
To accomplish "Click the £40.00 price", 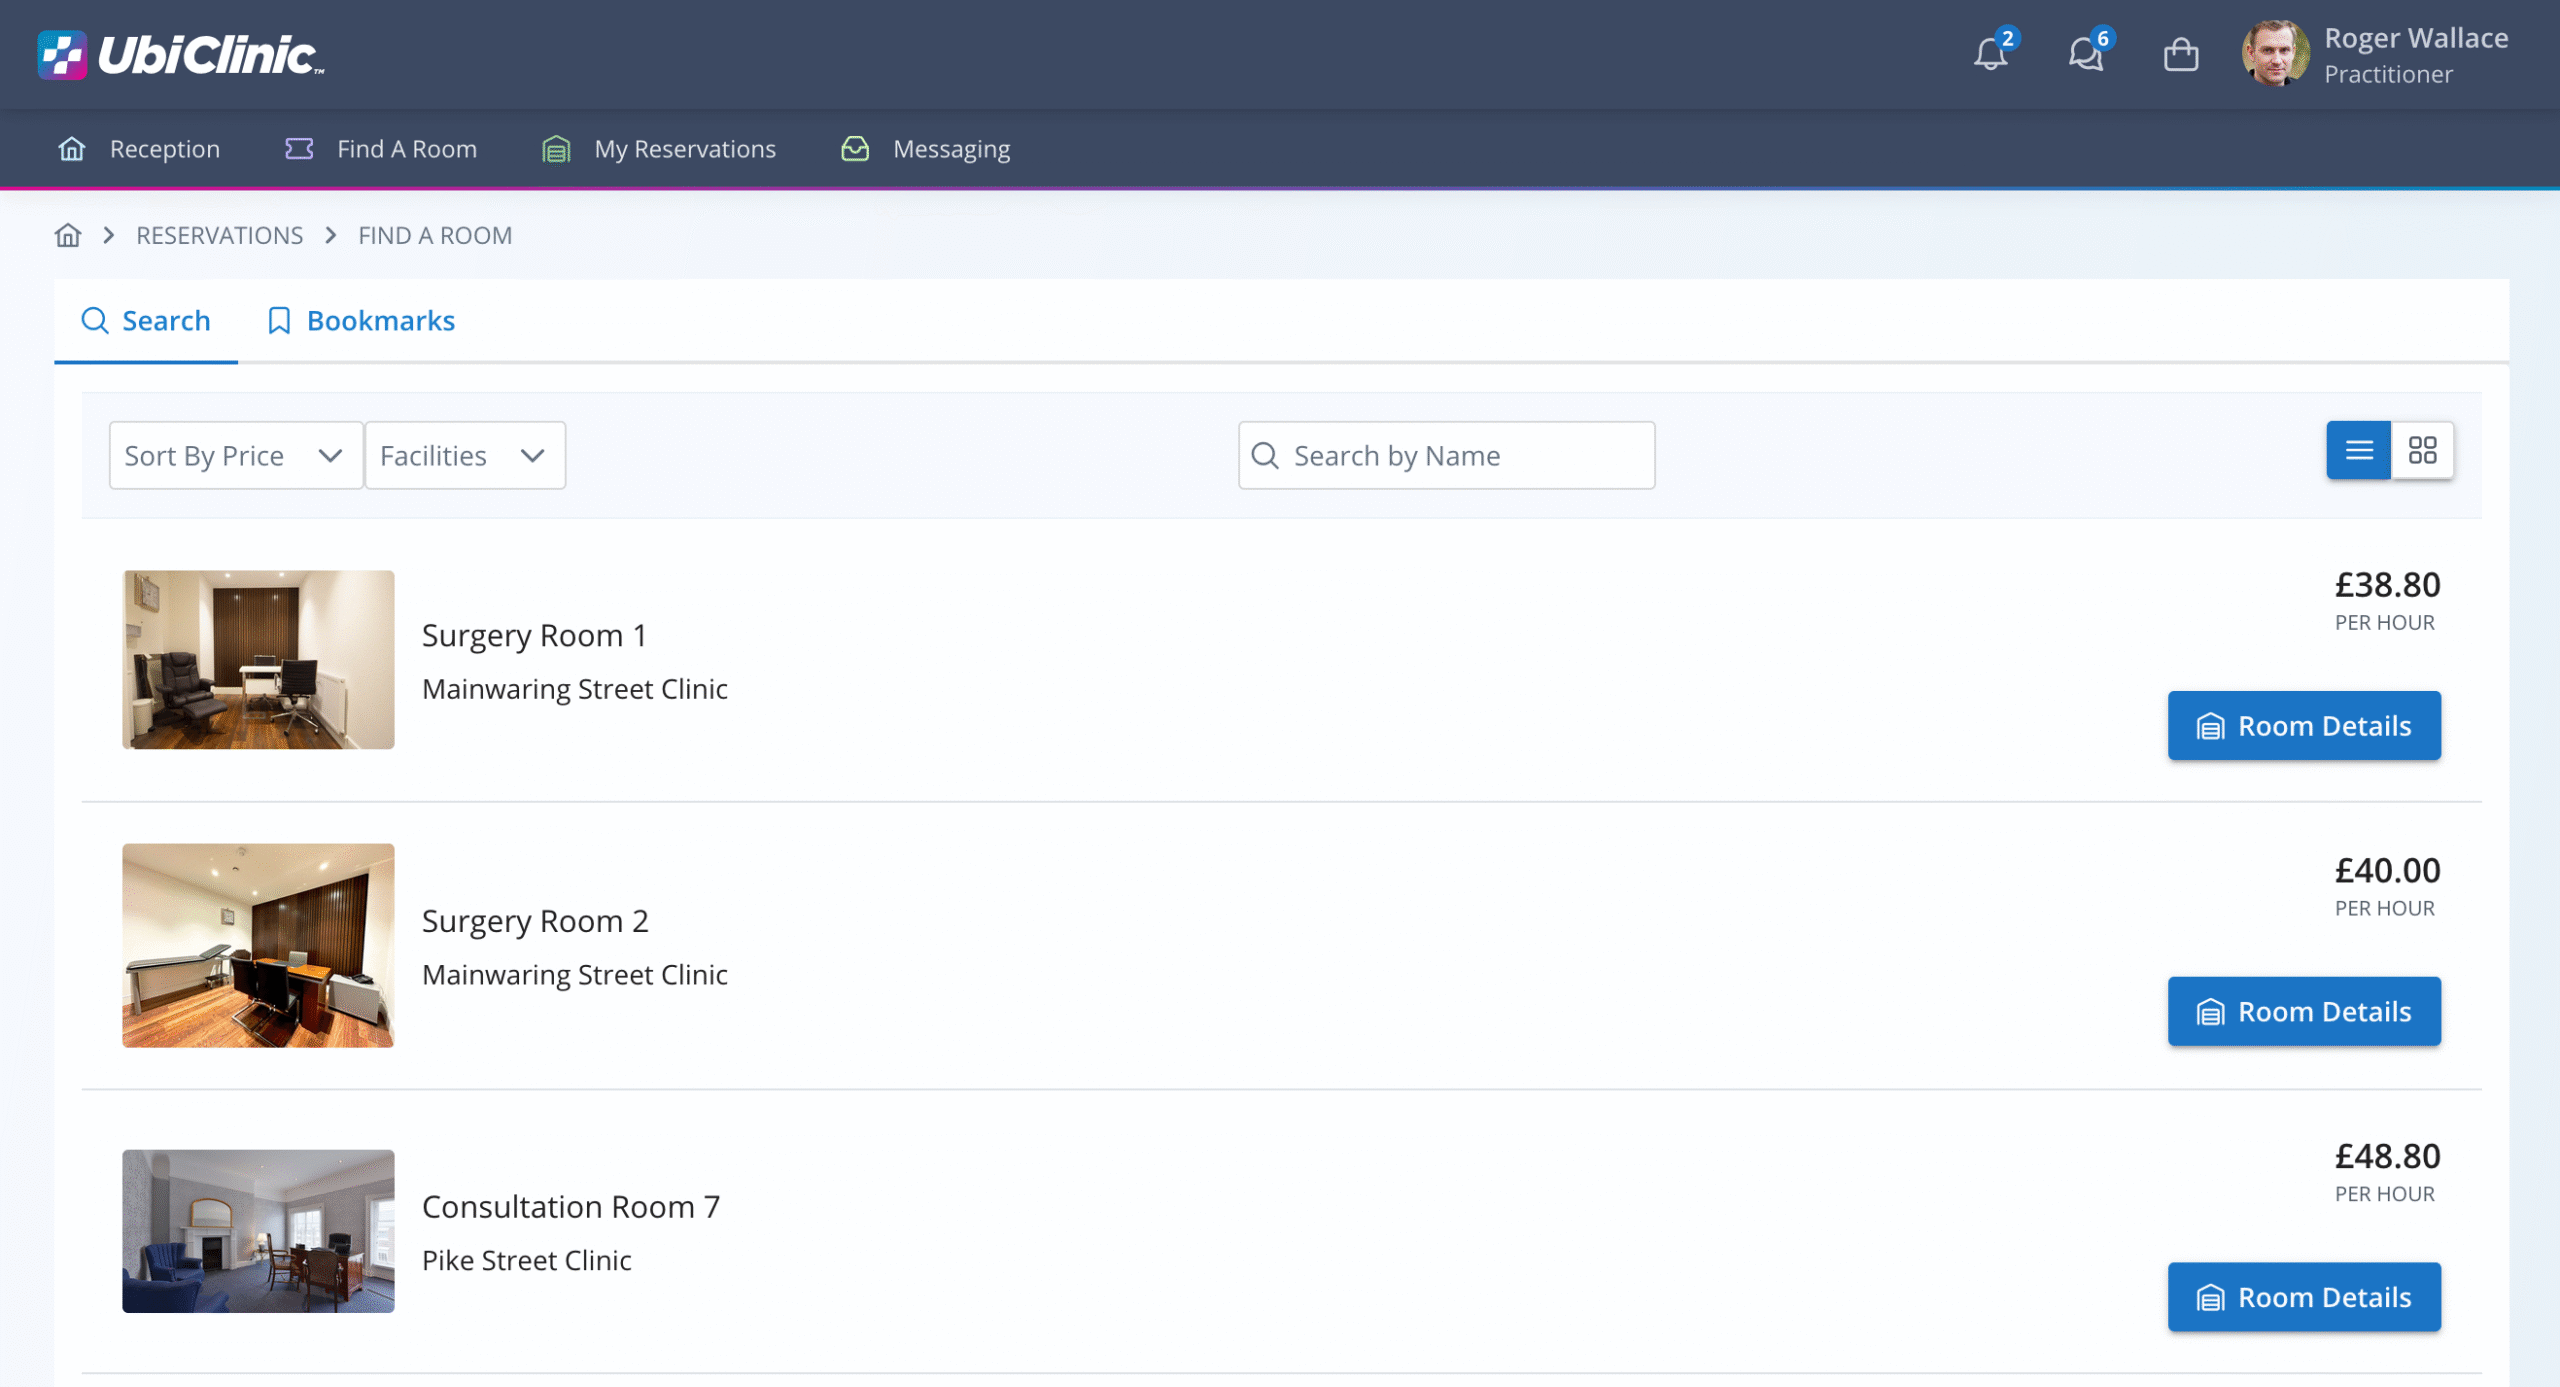I will click(x=2387, y=870).
